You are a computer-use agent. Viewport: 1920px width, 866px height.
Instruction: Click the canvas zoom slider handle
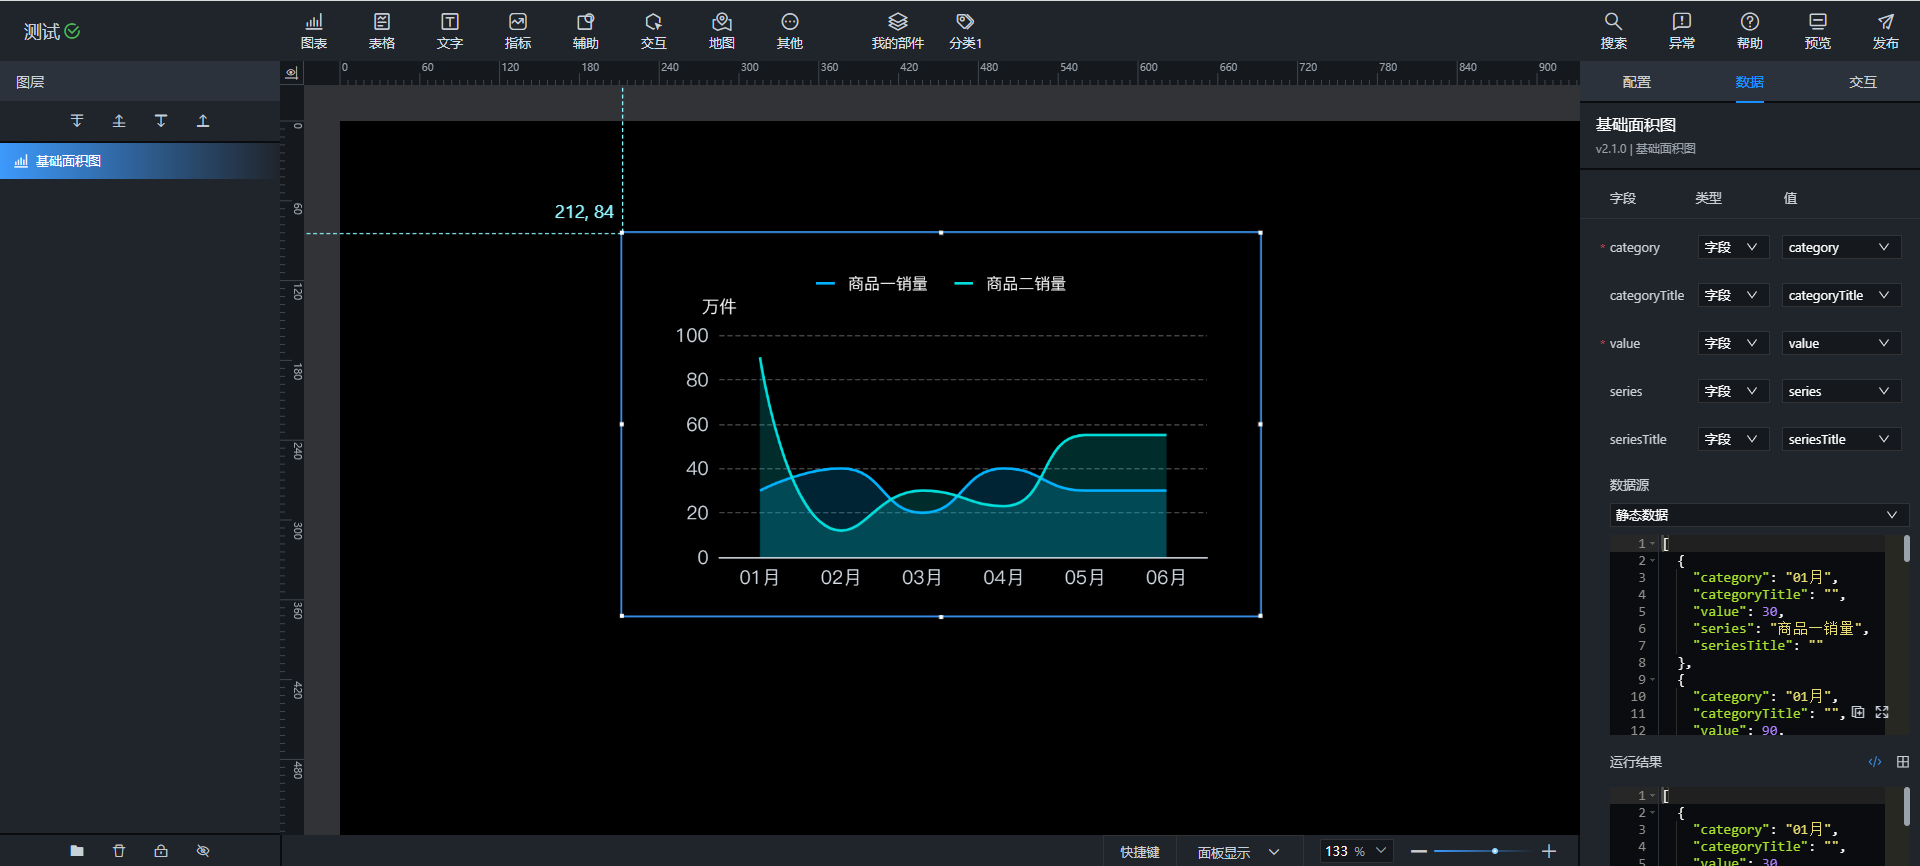1494,851
